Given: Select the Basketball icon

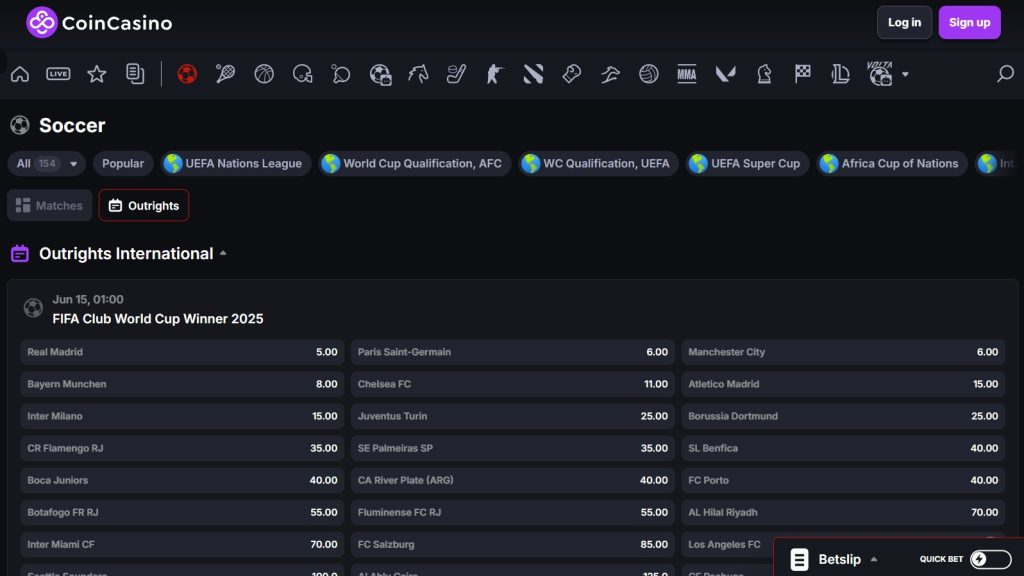Looking at the screenshot, I should [264, 74].
